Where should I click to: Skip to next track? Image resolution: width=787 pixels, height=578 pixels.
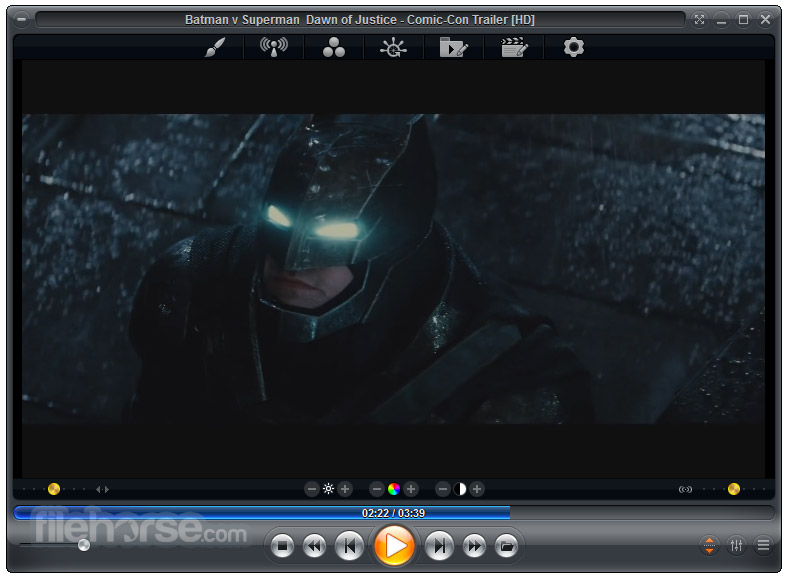439,545
